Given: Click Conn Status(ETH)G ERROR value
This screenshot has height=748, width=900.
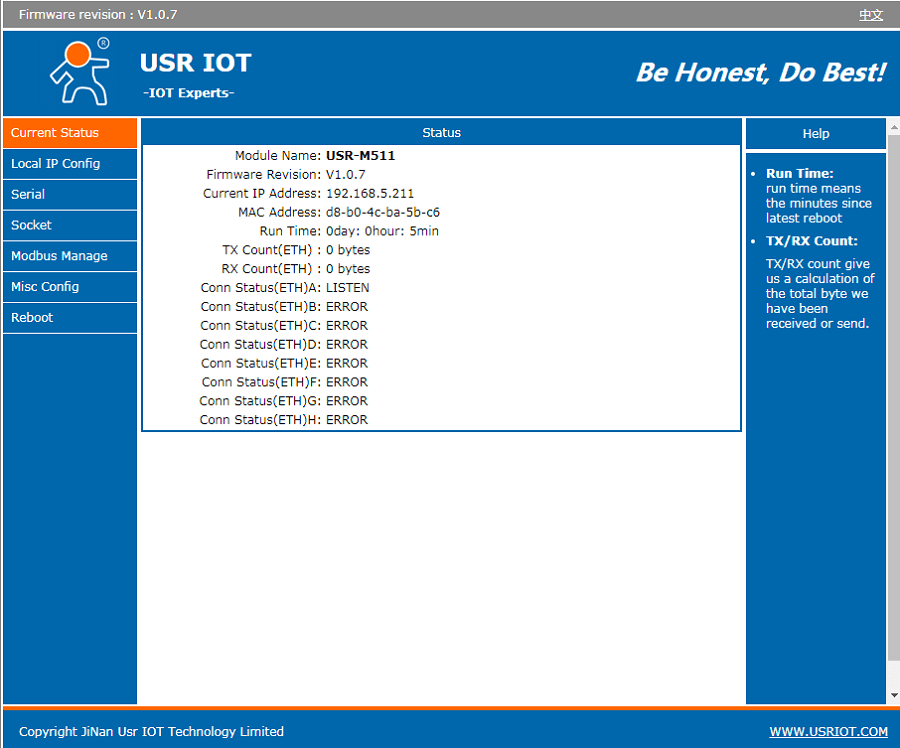Looking at the screenshot, I should pyautogui.click(x=347, y=401).
